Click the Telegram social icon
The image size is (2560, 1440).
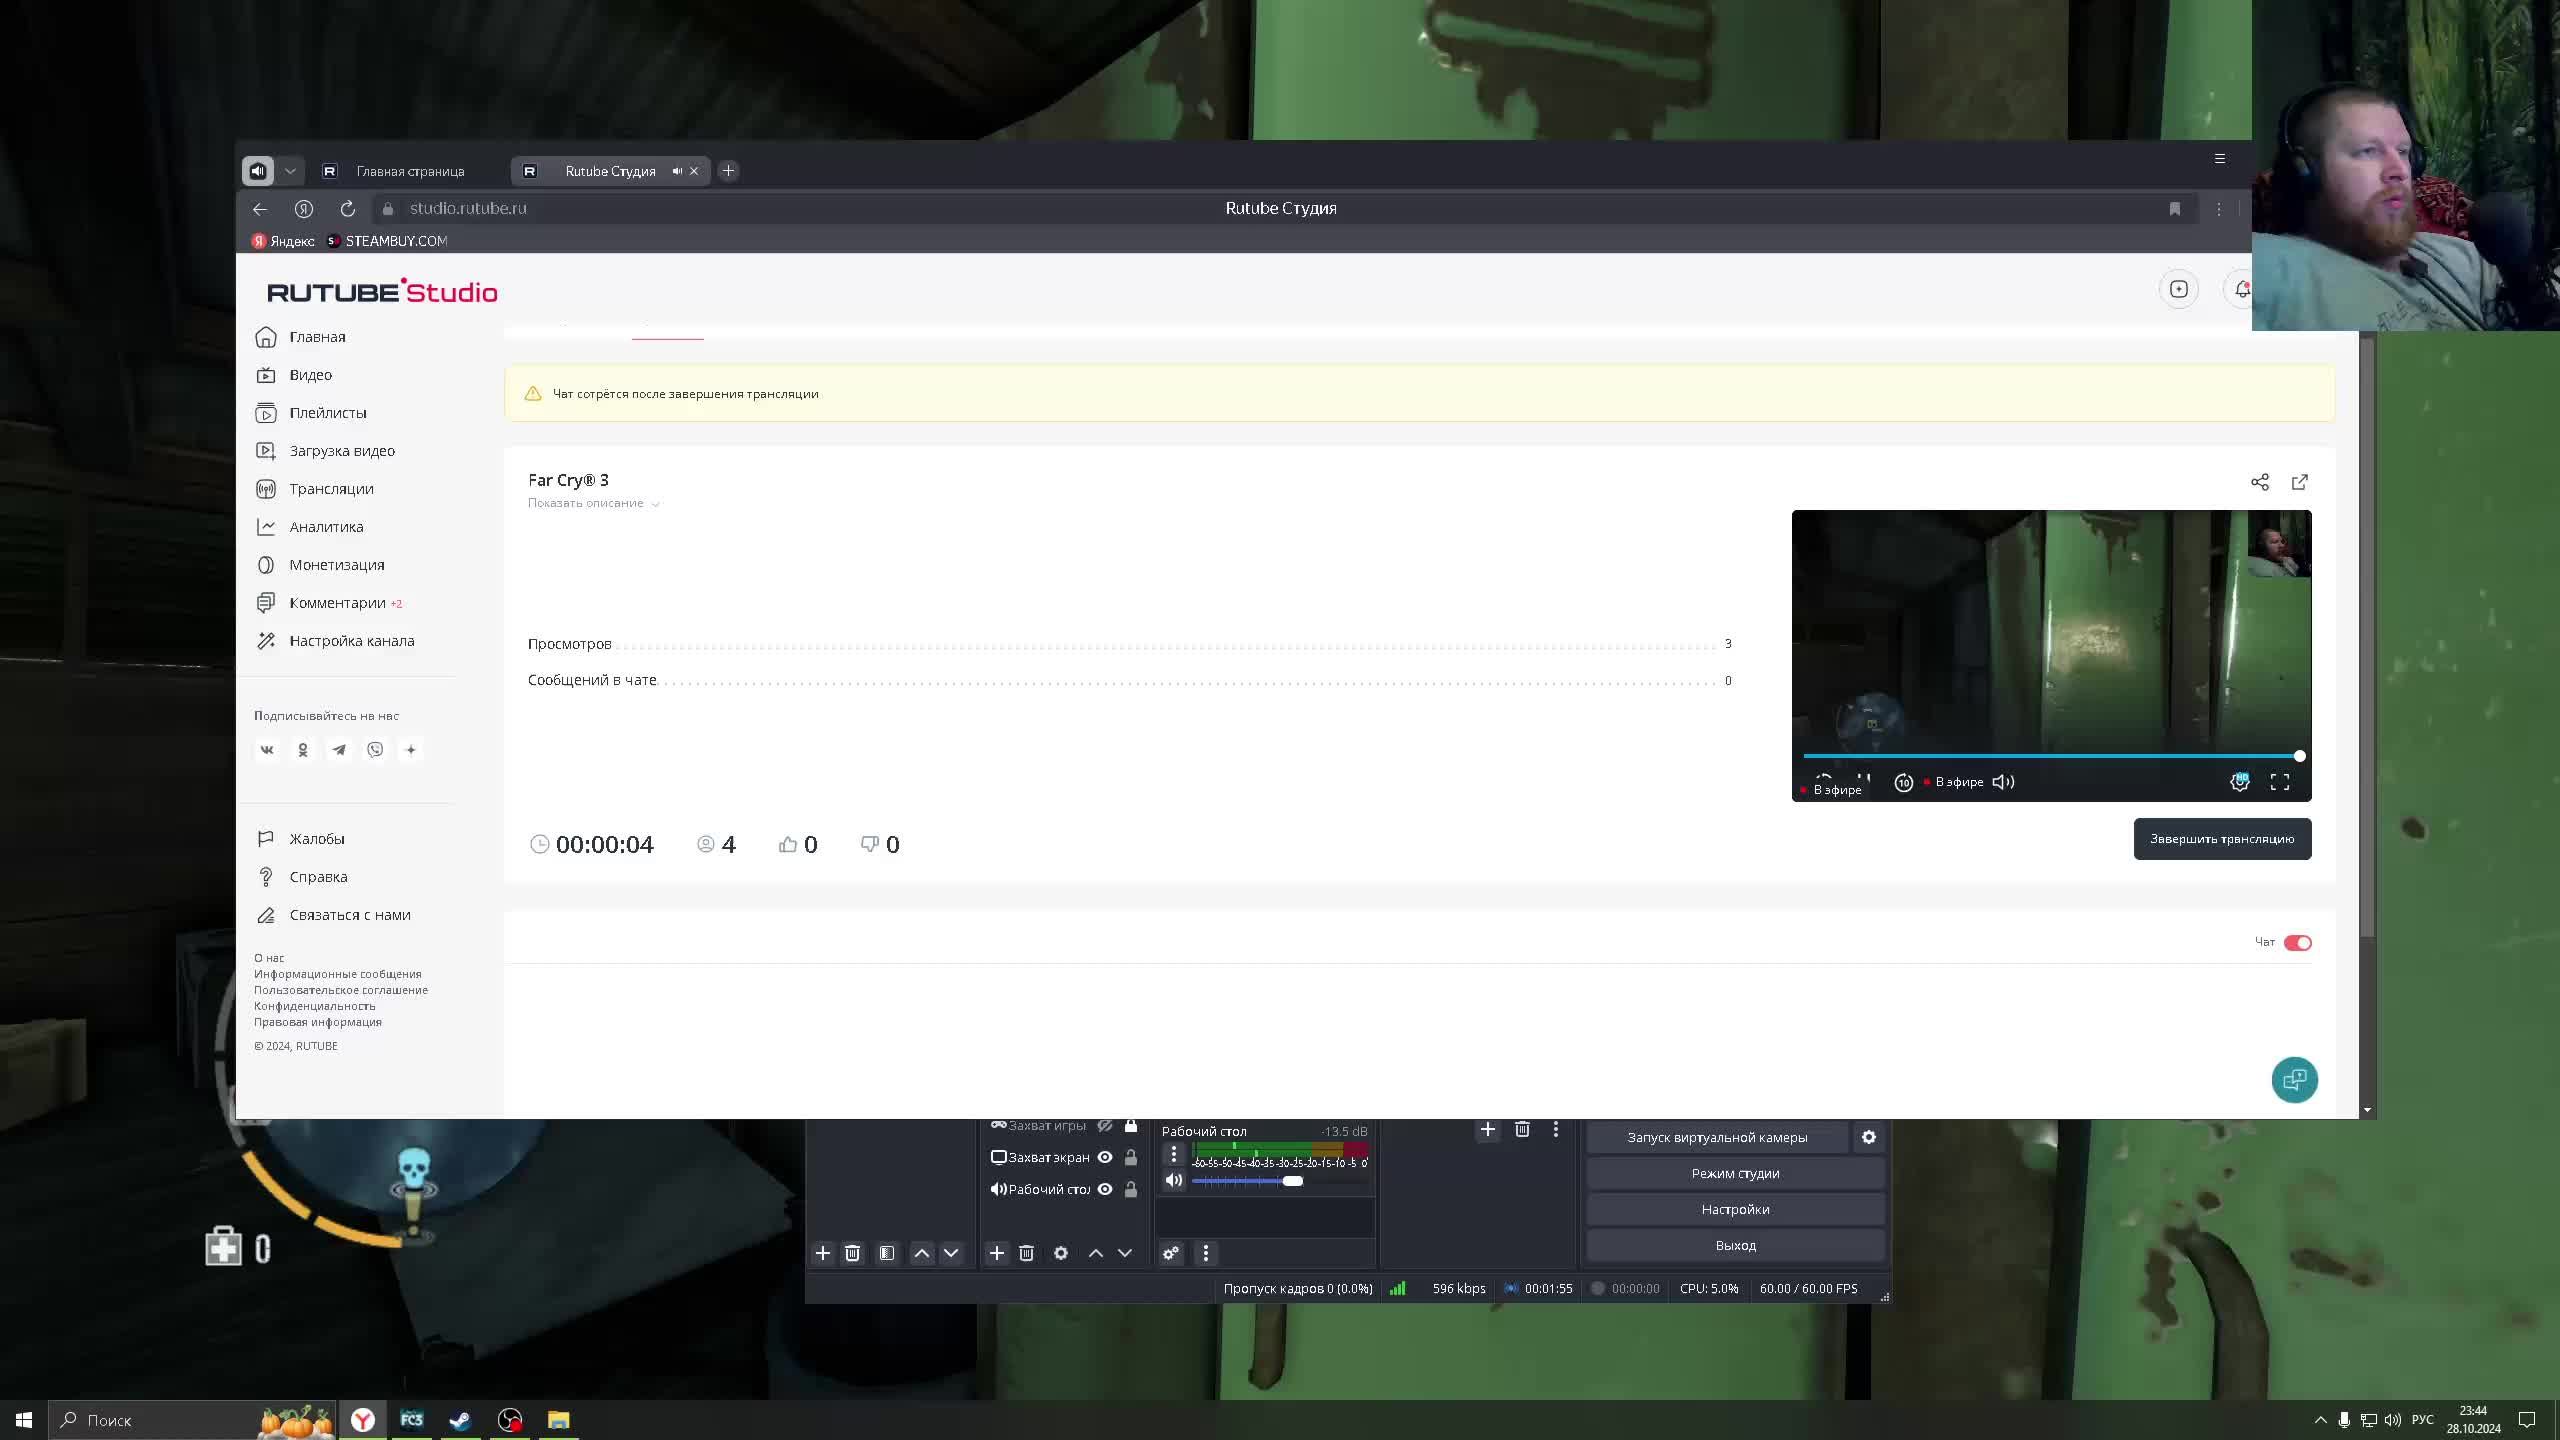[339, 750]
